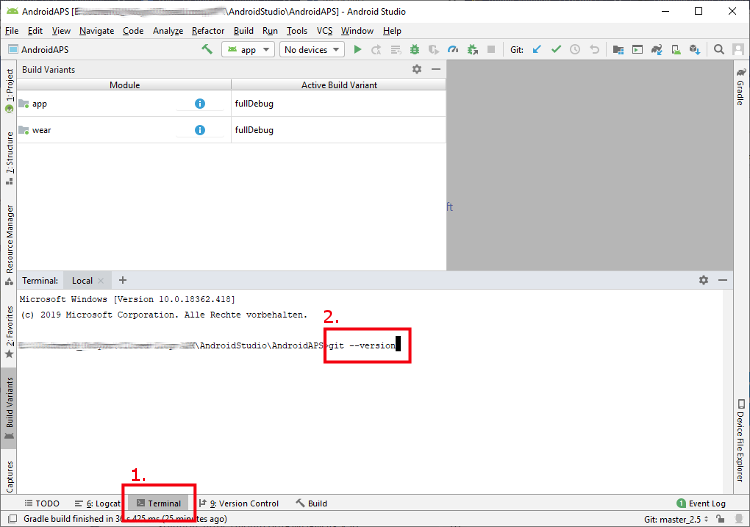Open the TODO tool window
This screenshot has width=750, height=527.
[x=42, y=503]
